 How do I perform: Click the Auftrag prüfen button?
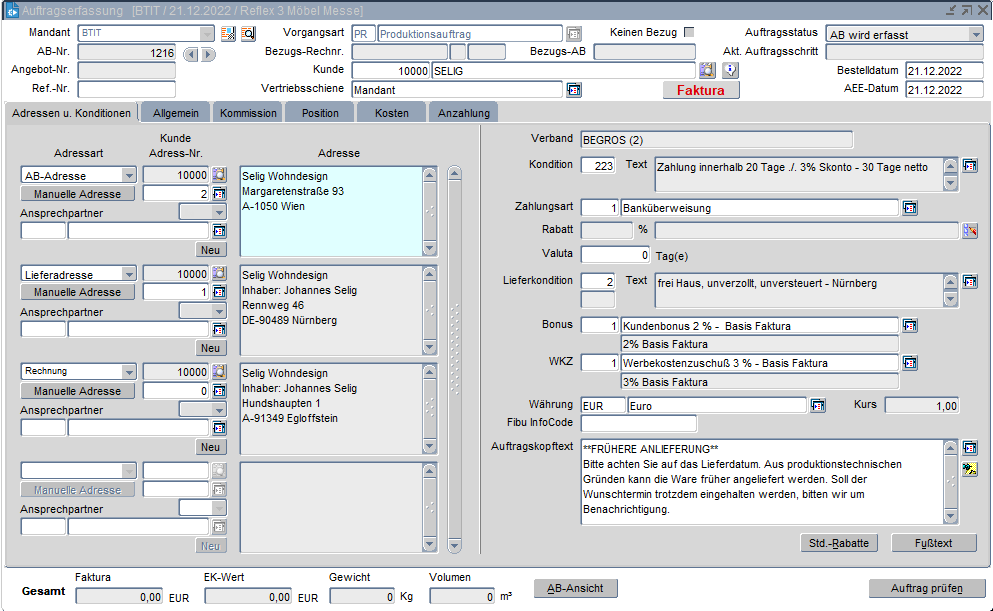(926, 588)
